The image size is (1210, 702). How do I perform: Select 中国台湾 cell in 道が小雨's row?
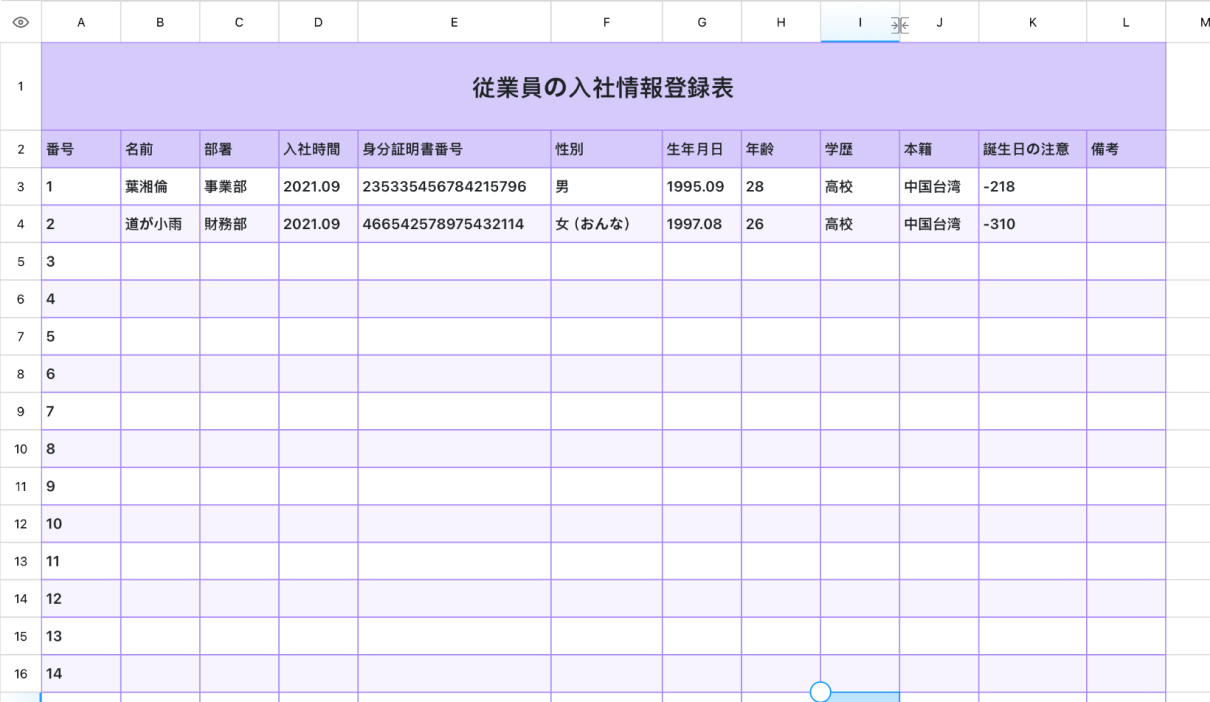[x=939, y=224]
